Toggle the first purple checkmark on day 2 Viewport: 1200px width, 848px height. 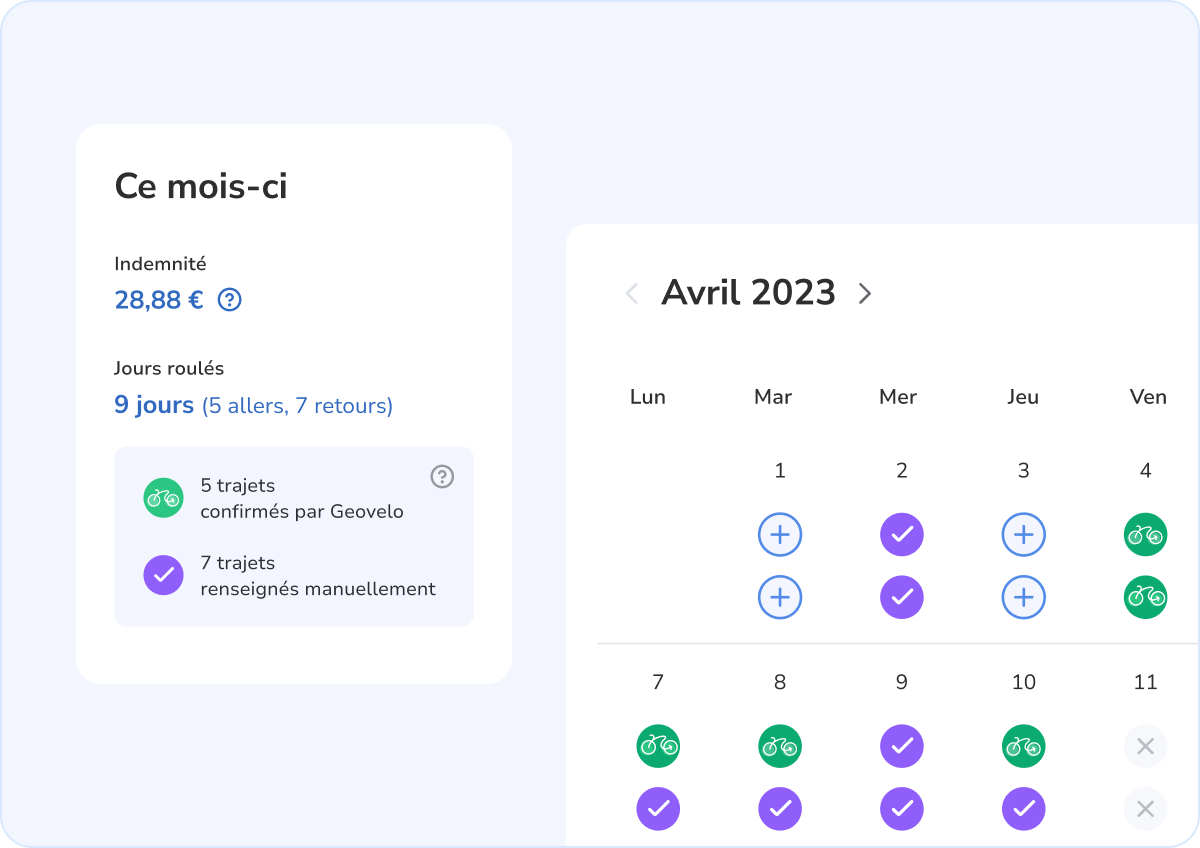tap(902, 535)
